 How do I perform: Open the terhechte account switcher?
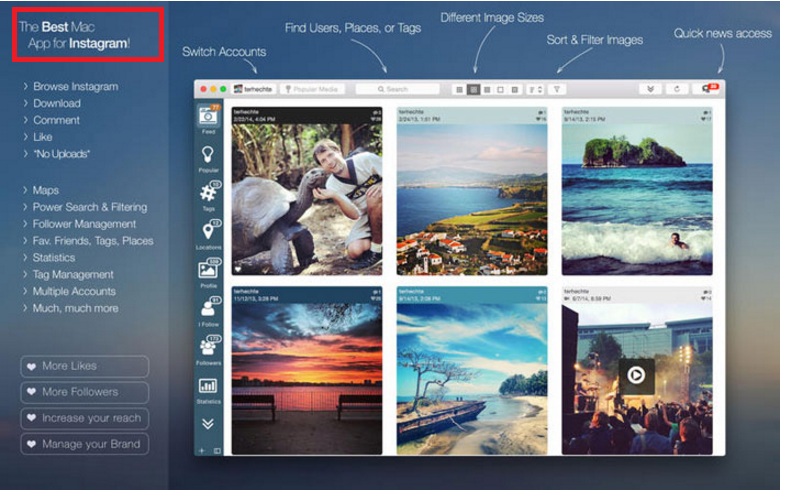coord(254,89)
